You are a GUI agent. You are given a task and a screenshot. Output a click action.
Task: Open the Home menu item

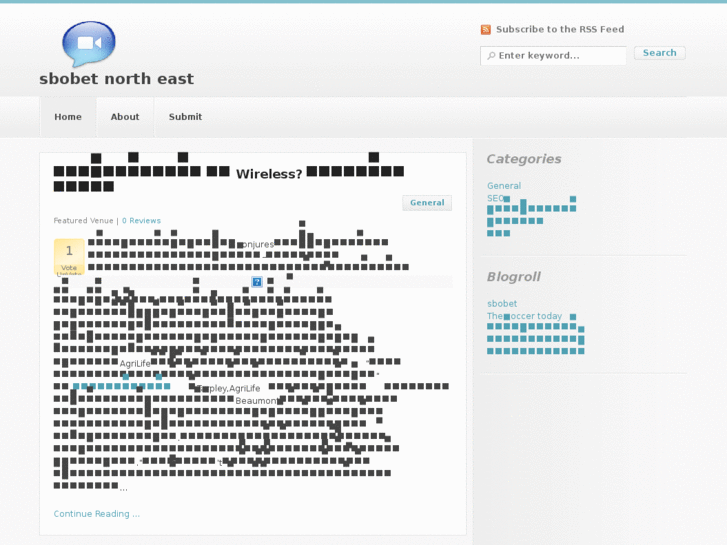(68, 117)
